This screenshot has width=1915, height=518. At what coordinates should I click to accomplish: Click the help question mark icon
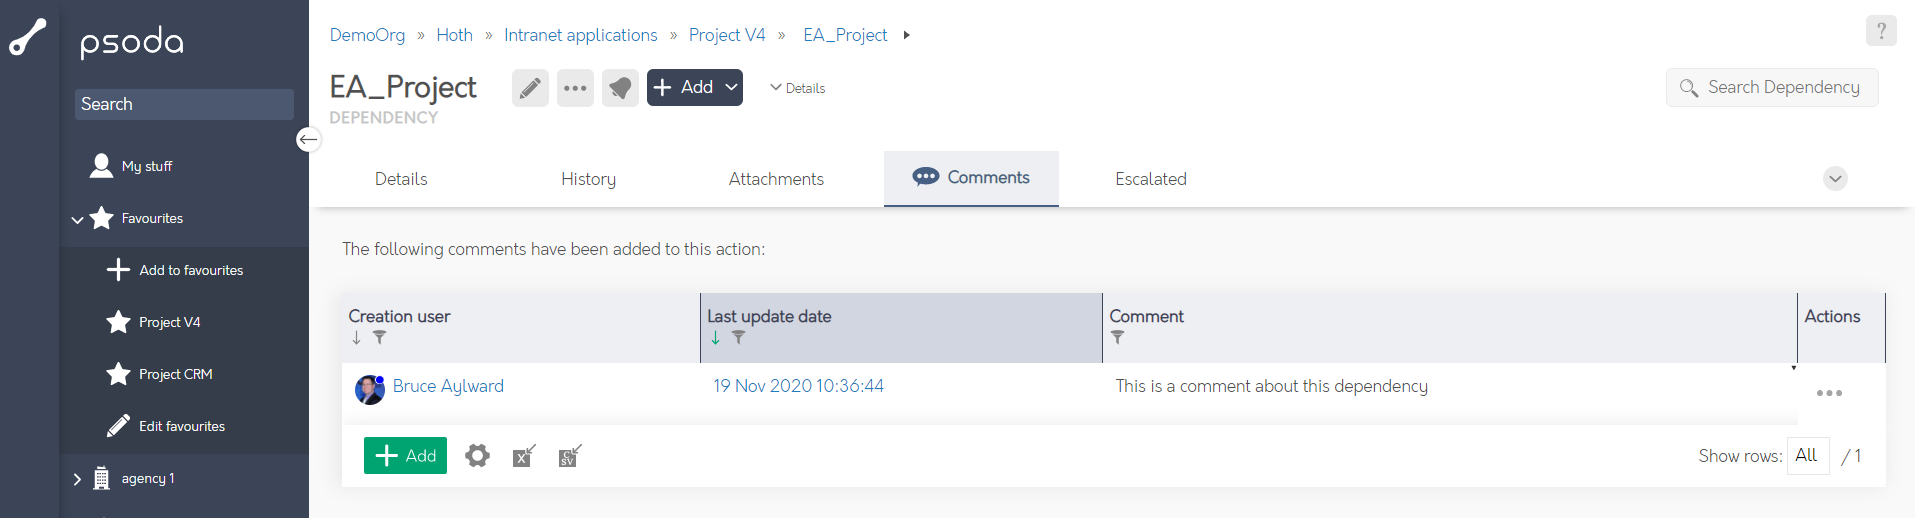pyautogui.click(x=1880, y=31)
